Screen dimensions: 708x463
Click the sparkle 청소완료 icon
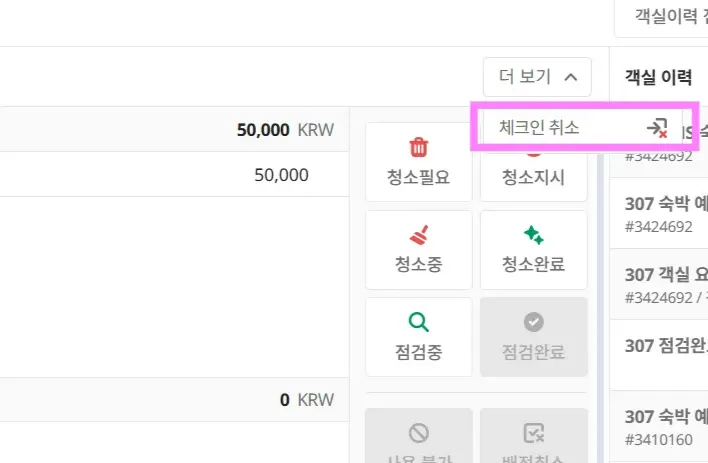pyautogui.click(x=533, y=236)
